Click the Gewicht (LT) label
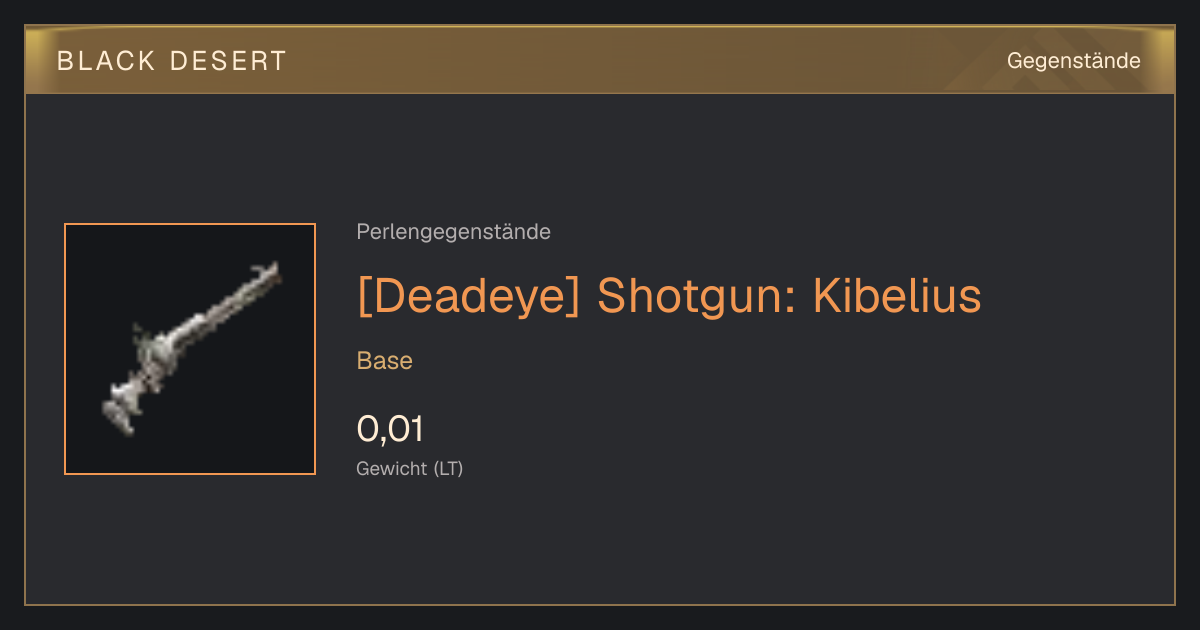 coord(410,468)
